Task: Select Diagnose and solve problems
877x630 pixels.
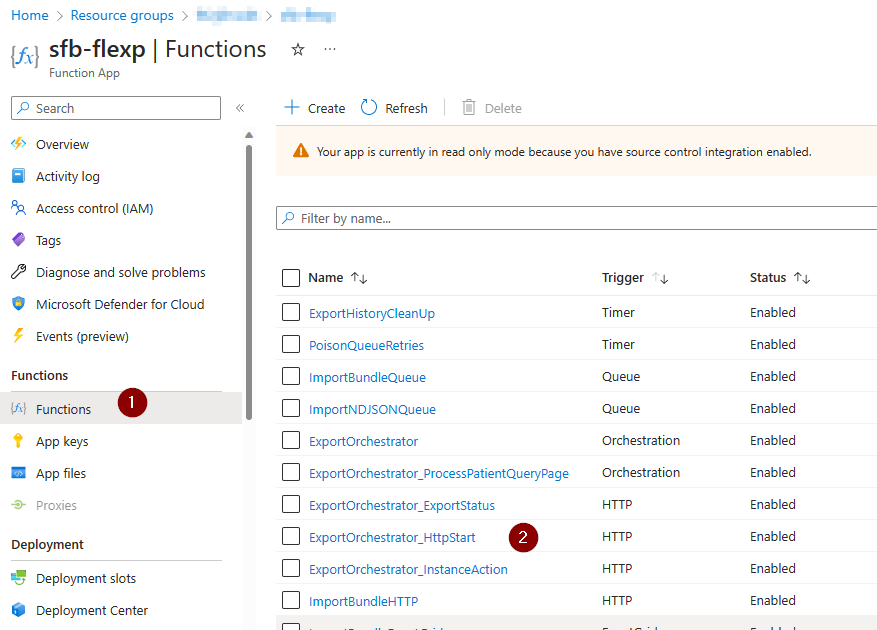Action: (121, 272)
